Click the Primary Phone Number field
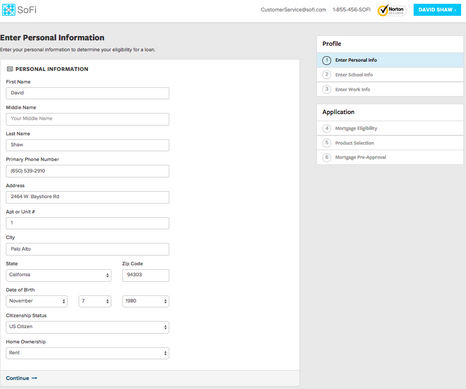Screen dimensions: 466x389 pos(88,171)
